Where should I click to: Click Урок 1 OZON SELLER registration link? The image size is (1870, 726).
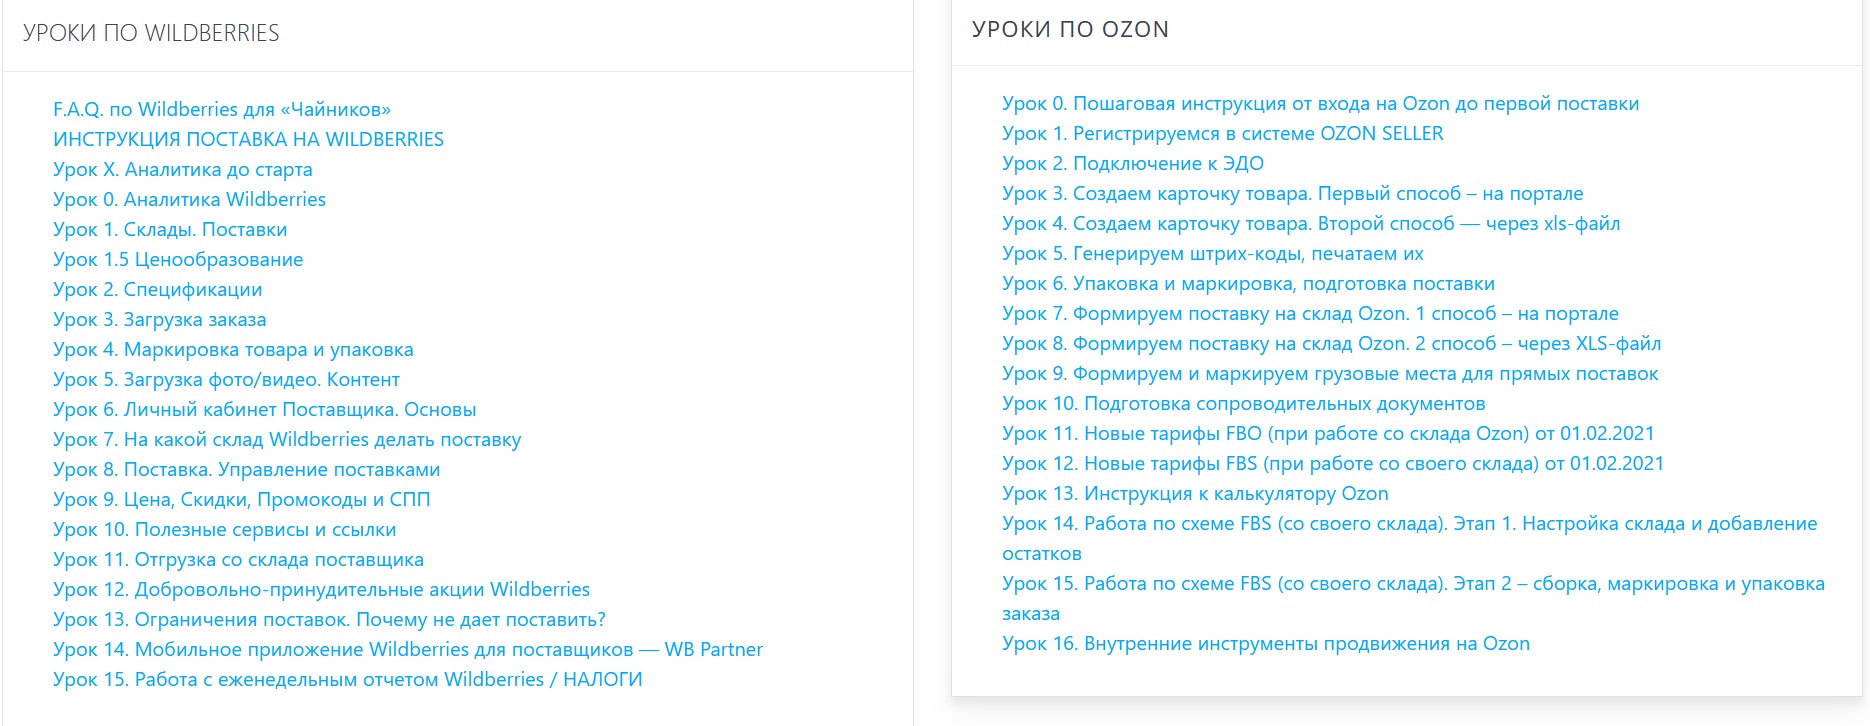(x=1222, y=134)
